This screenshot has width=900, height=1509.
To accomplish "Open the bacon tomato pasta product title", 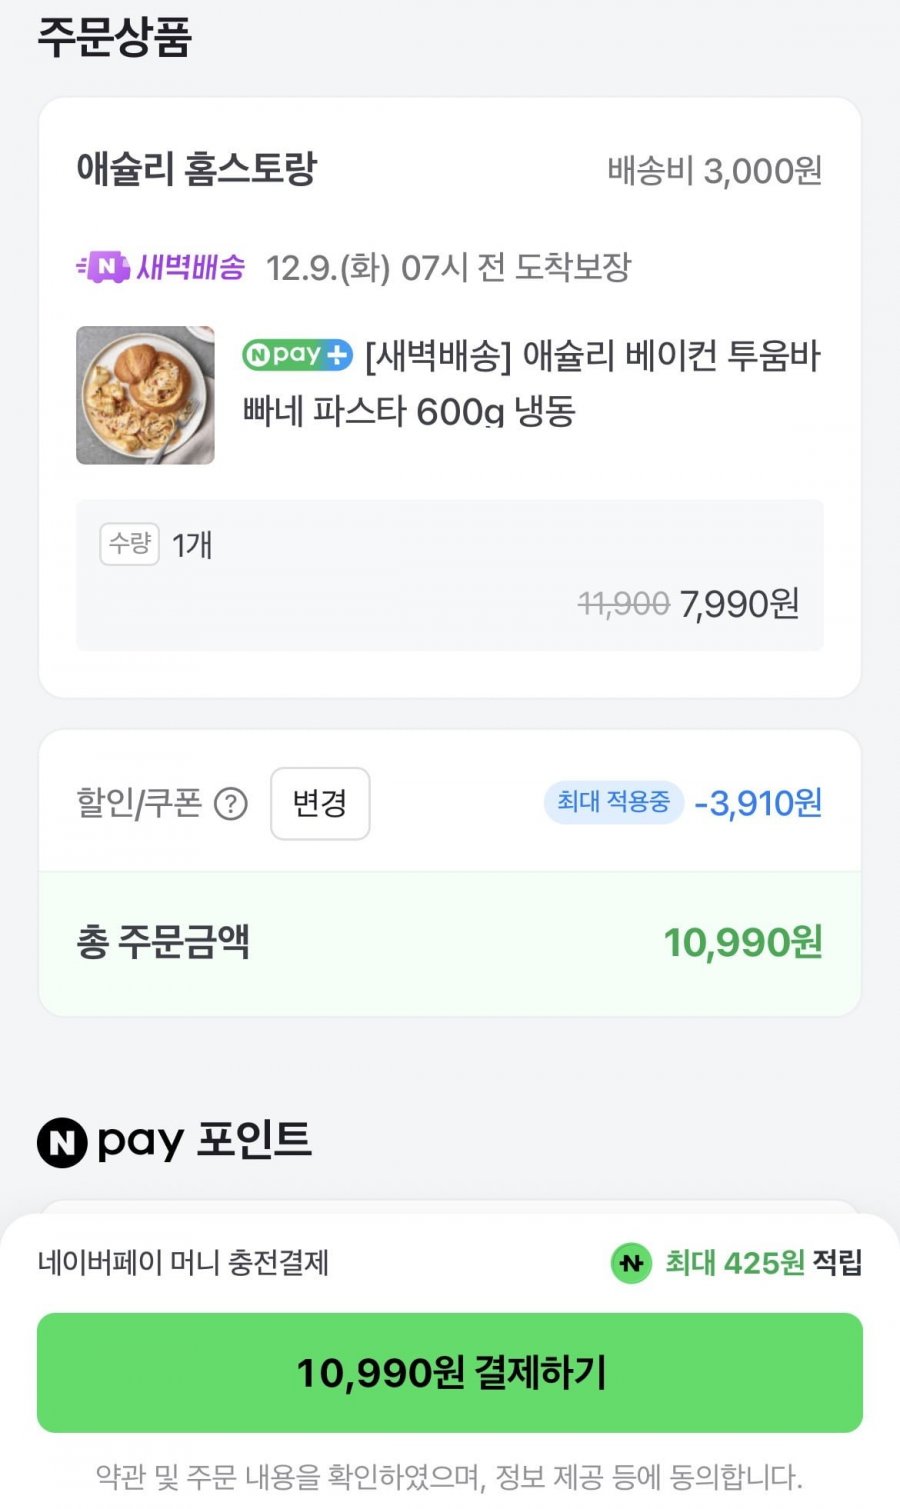I will click(532, 384).
